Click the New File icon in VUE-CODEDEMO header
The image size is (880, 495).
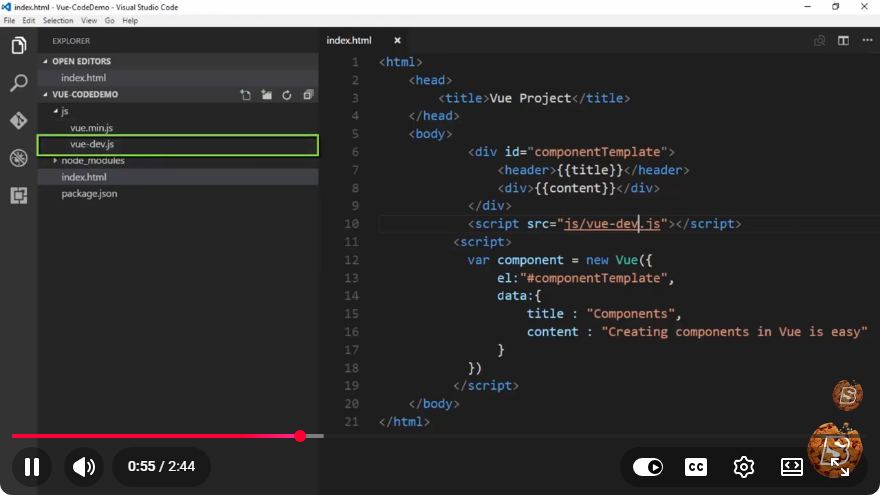pyautogui.click(x=246, y=95)
